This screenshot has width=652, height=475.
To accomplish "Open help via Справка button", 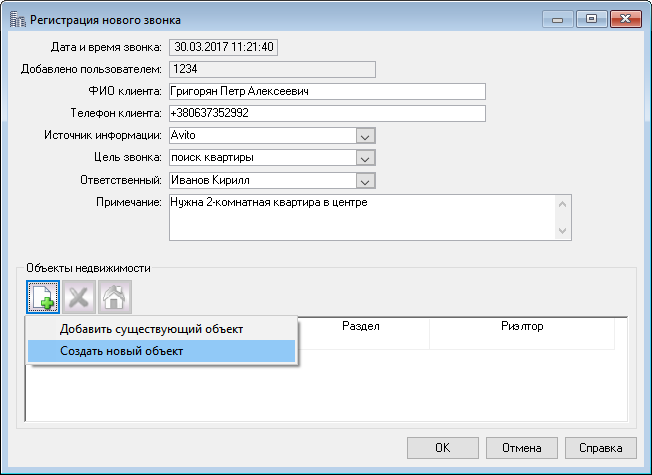I will [601, 448].
